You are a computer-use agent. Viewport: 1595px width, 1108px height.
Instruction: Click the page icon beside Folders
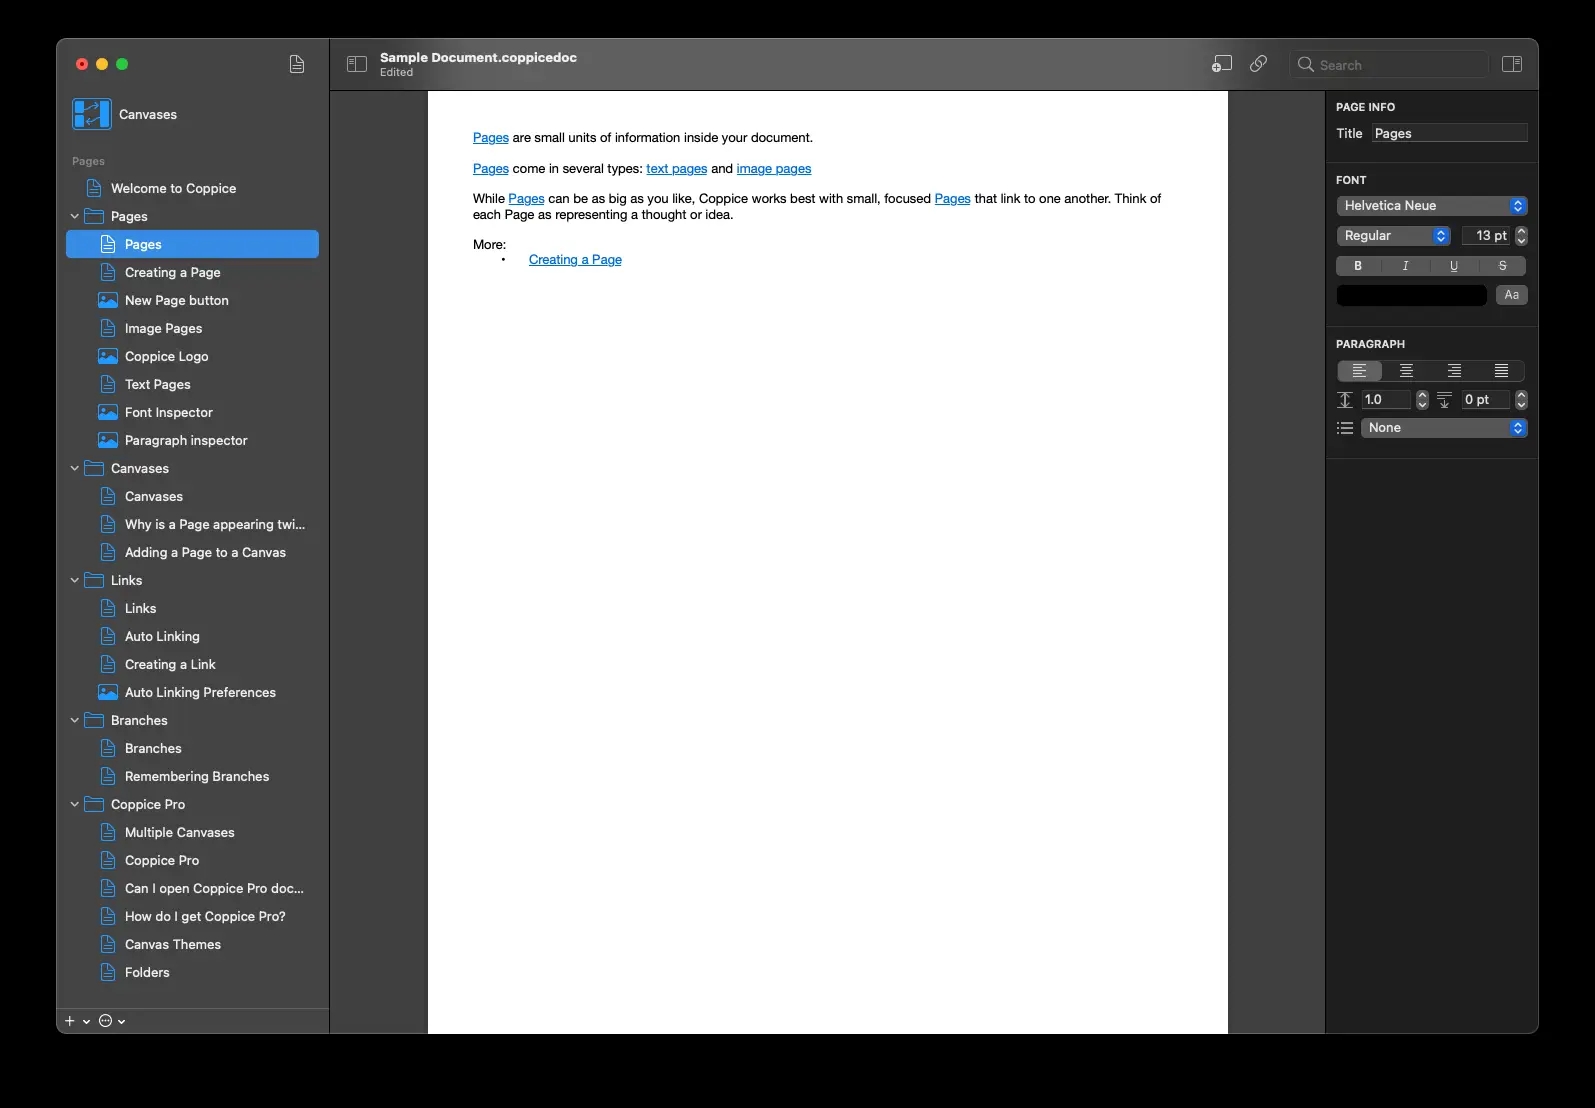(108, 972)
